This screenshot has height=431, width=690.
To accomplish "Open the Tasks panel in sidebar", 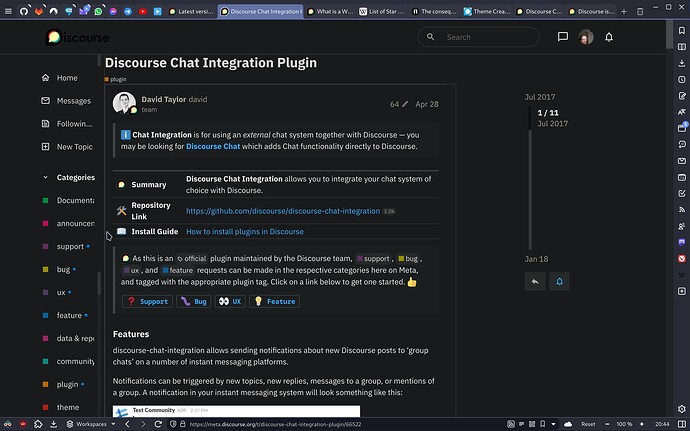I will [x=682, y=193].
